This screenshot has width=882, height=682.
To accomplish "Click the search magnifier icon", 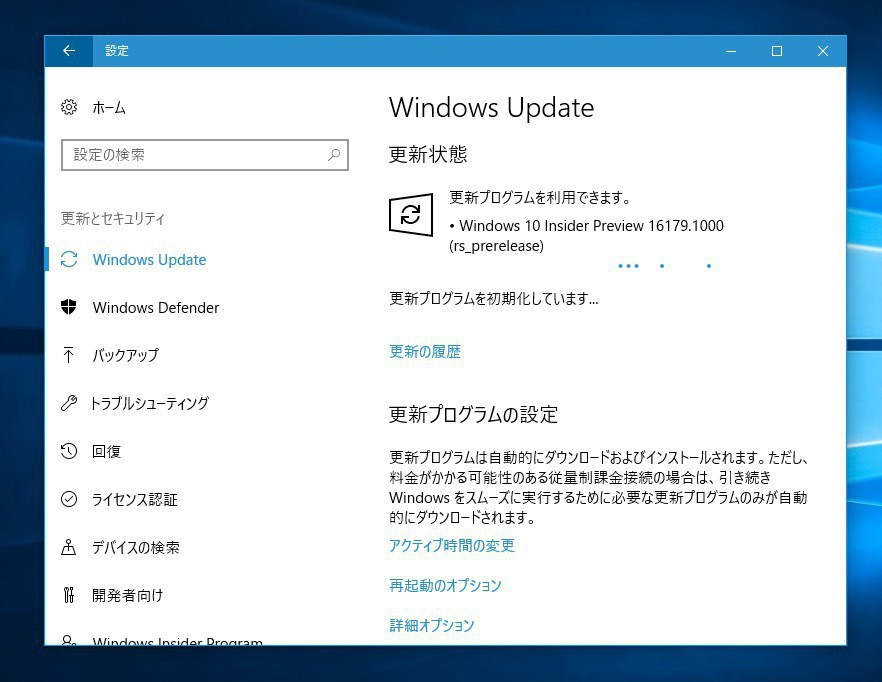I will point(334,155).
